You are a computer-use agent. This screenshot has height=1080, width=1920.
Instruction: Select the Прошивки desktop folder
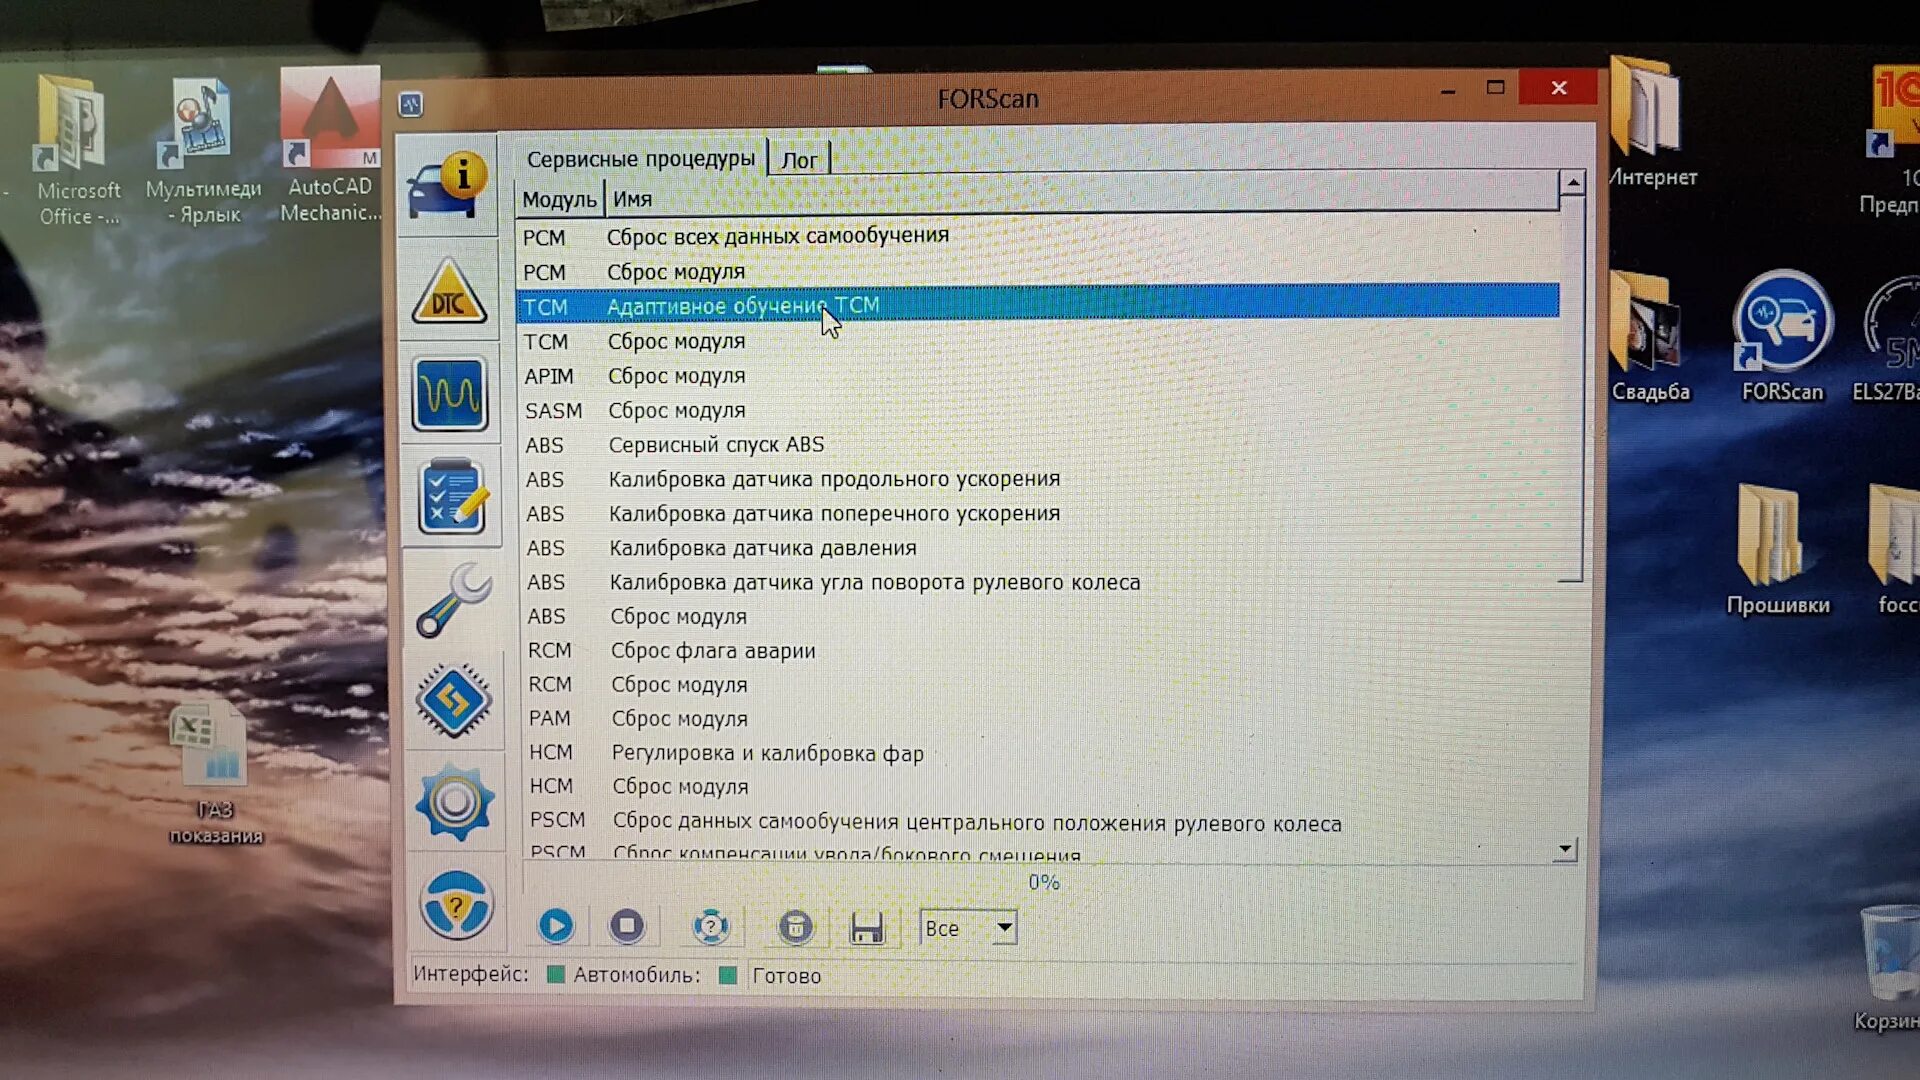(x=1777, y=550)
